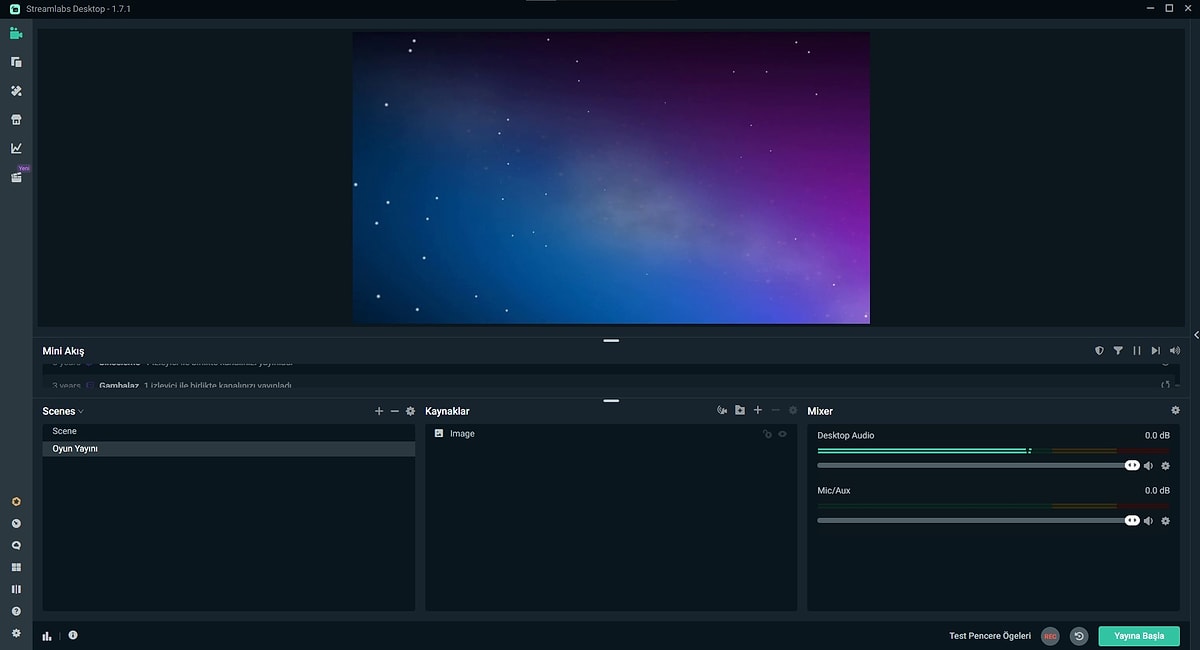Open the filter icon in Mini Akış
The height and width of the screenshot is (650, 1200).
click(1118, 350)
